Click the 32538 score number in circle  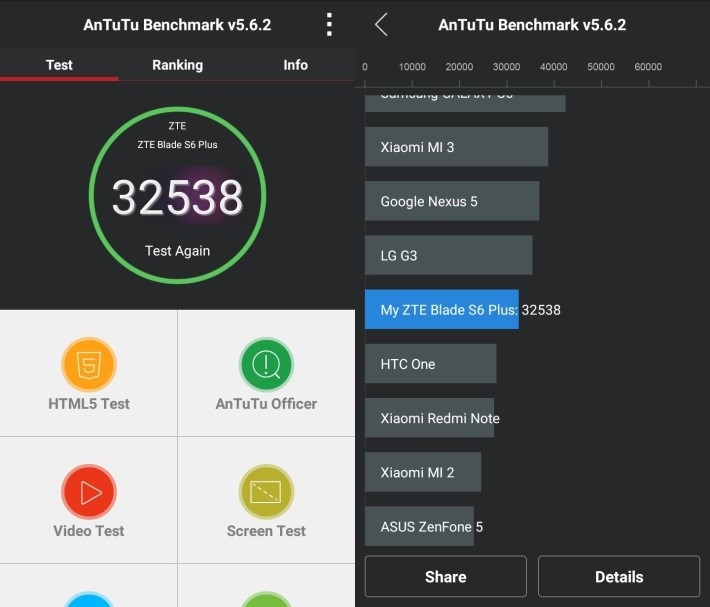coord(178,197)
